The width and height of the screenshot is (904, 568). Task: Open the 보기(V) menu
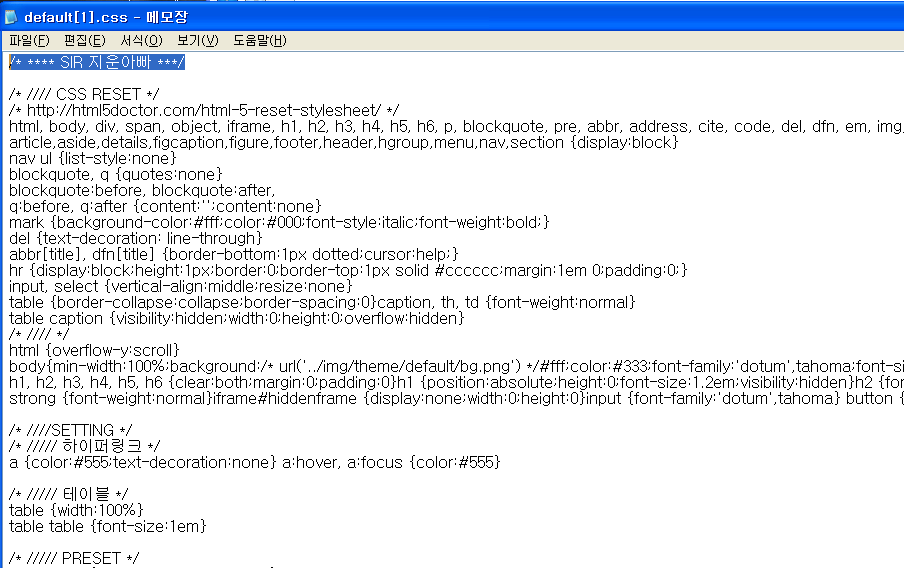197,41
